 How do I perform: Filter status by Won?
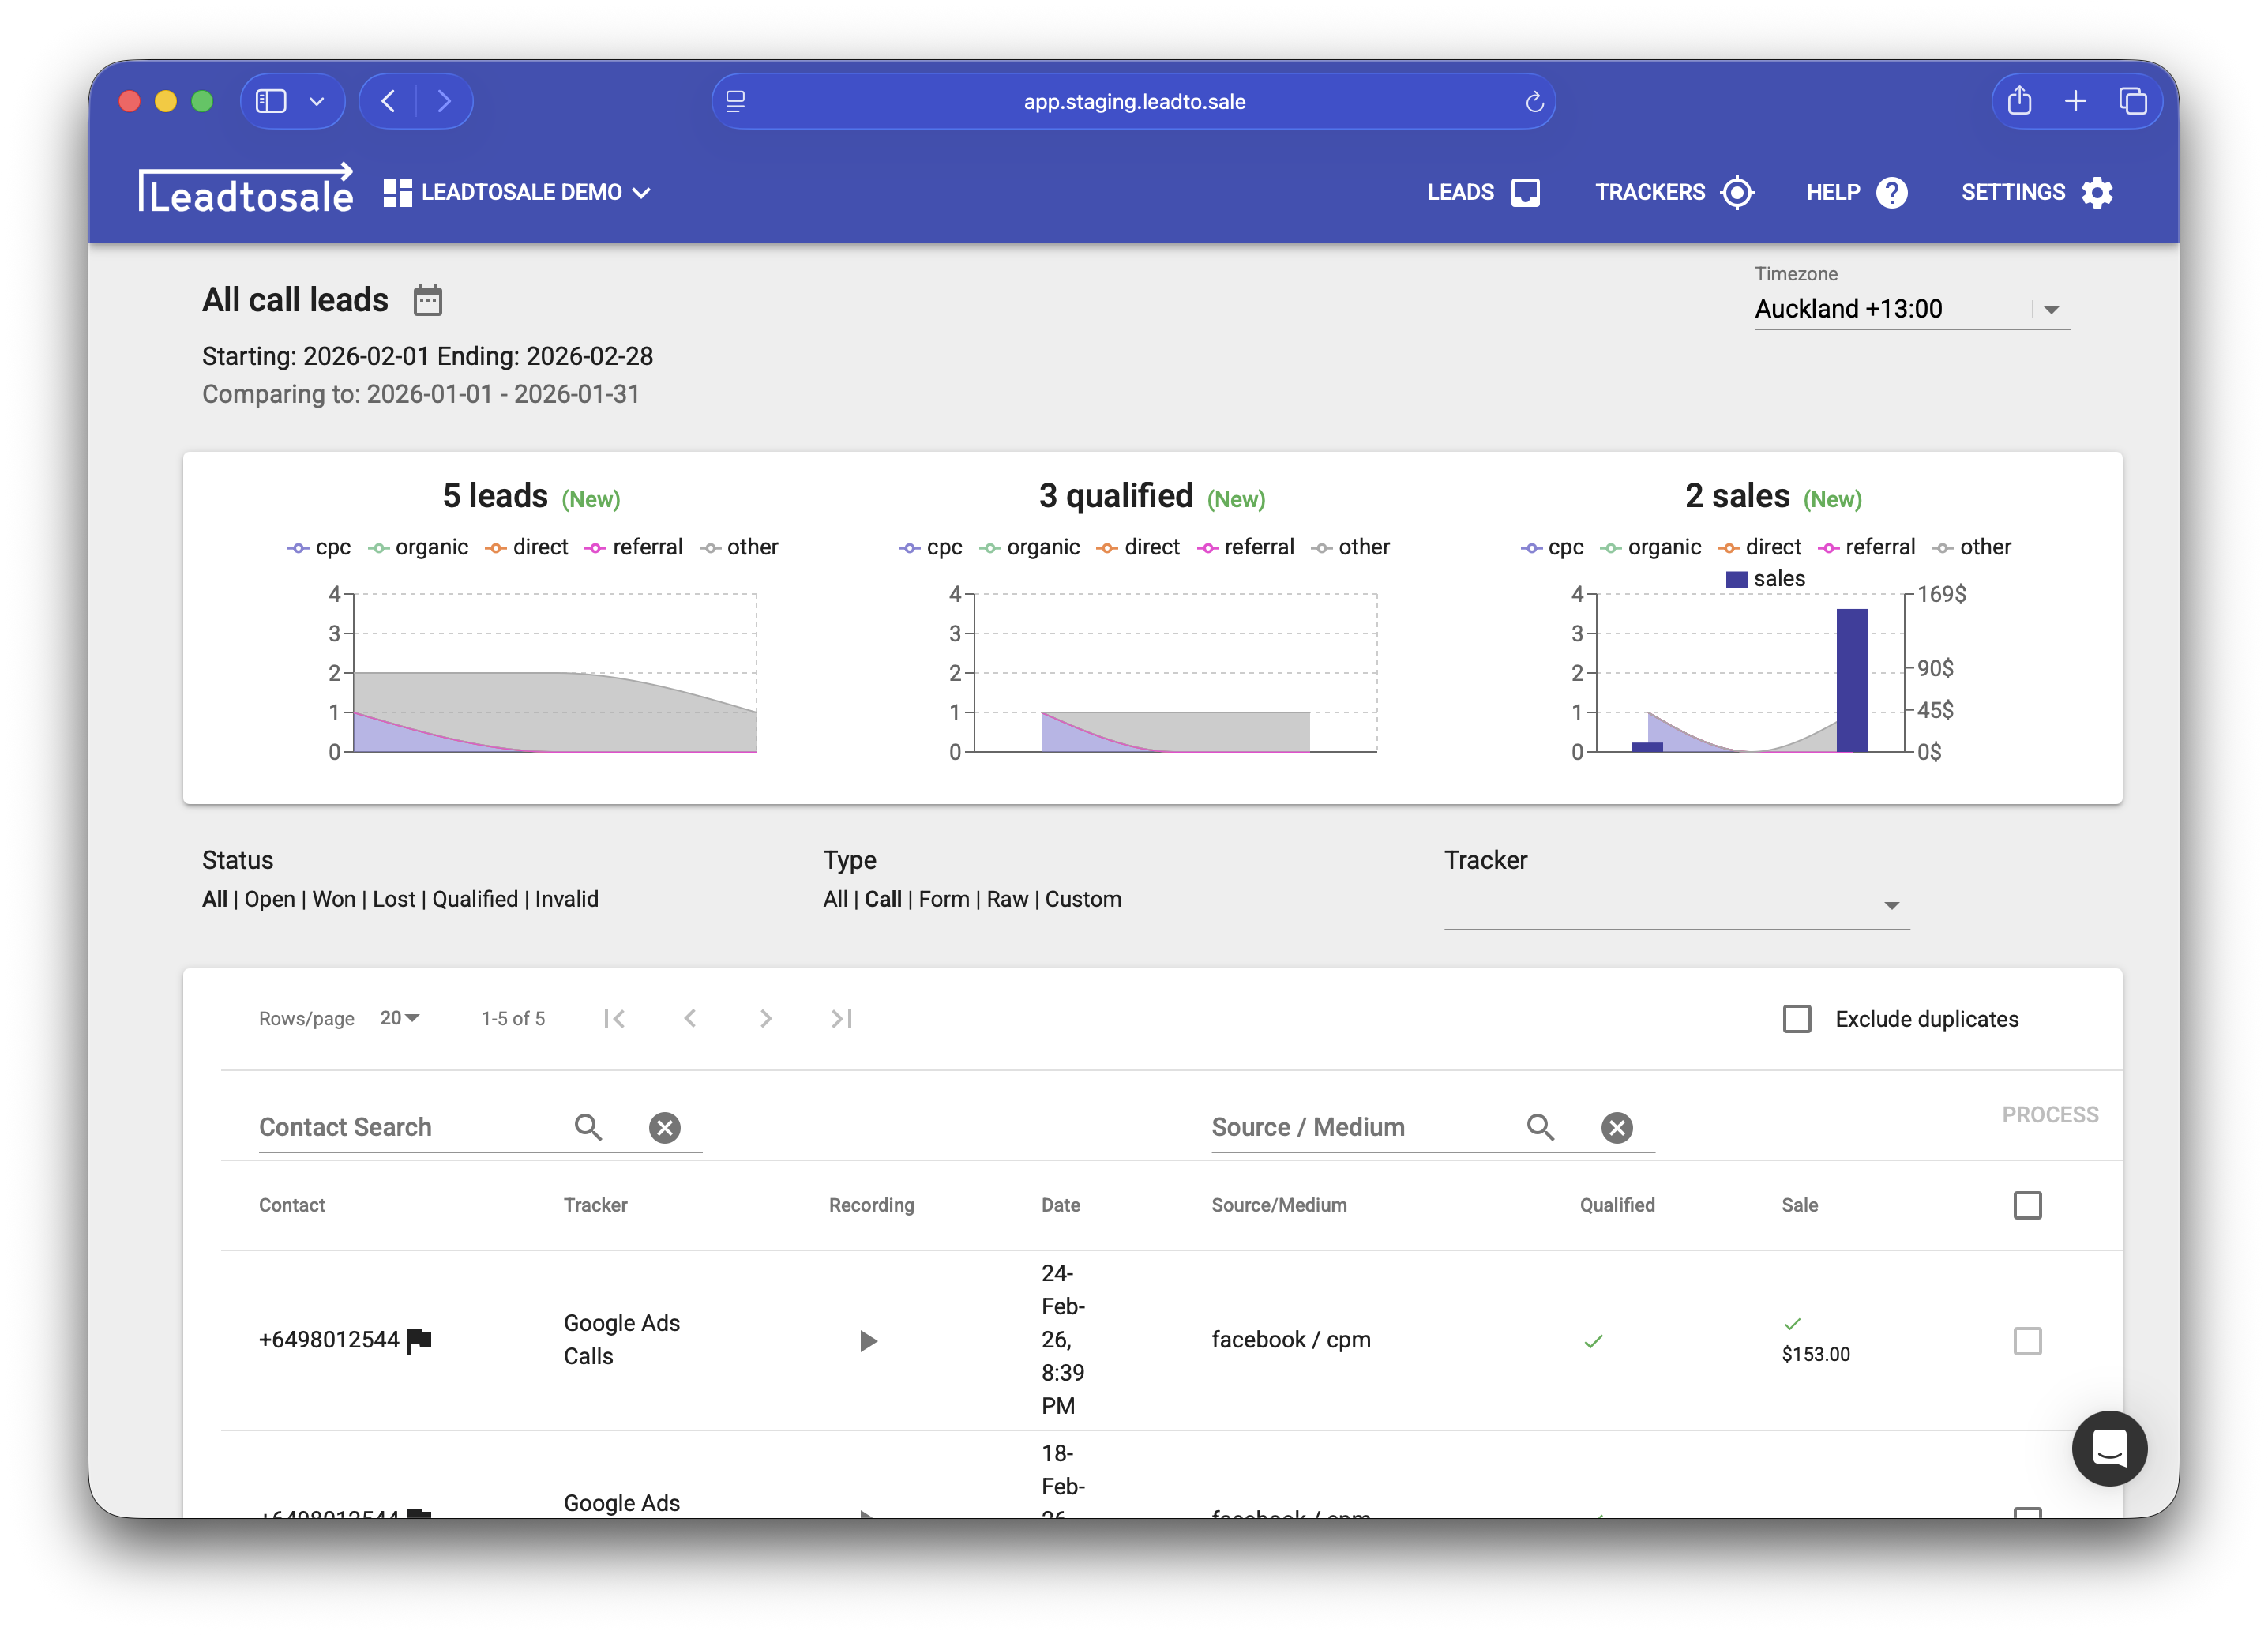coord(333,899)
